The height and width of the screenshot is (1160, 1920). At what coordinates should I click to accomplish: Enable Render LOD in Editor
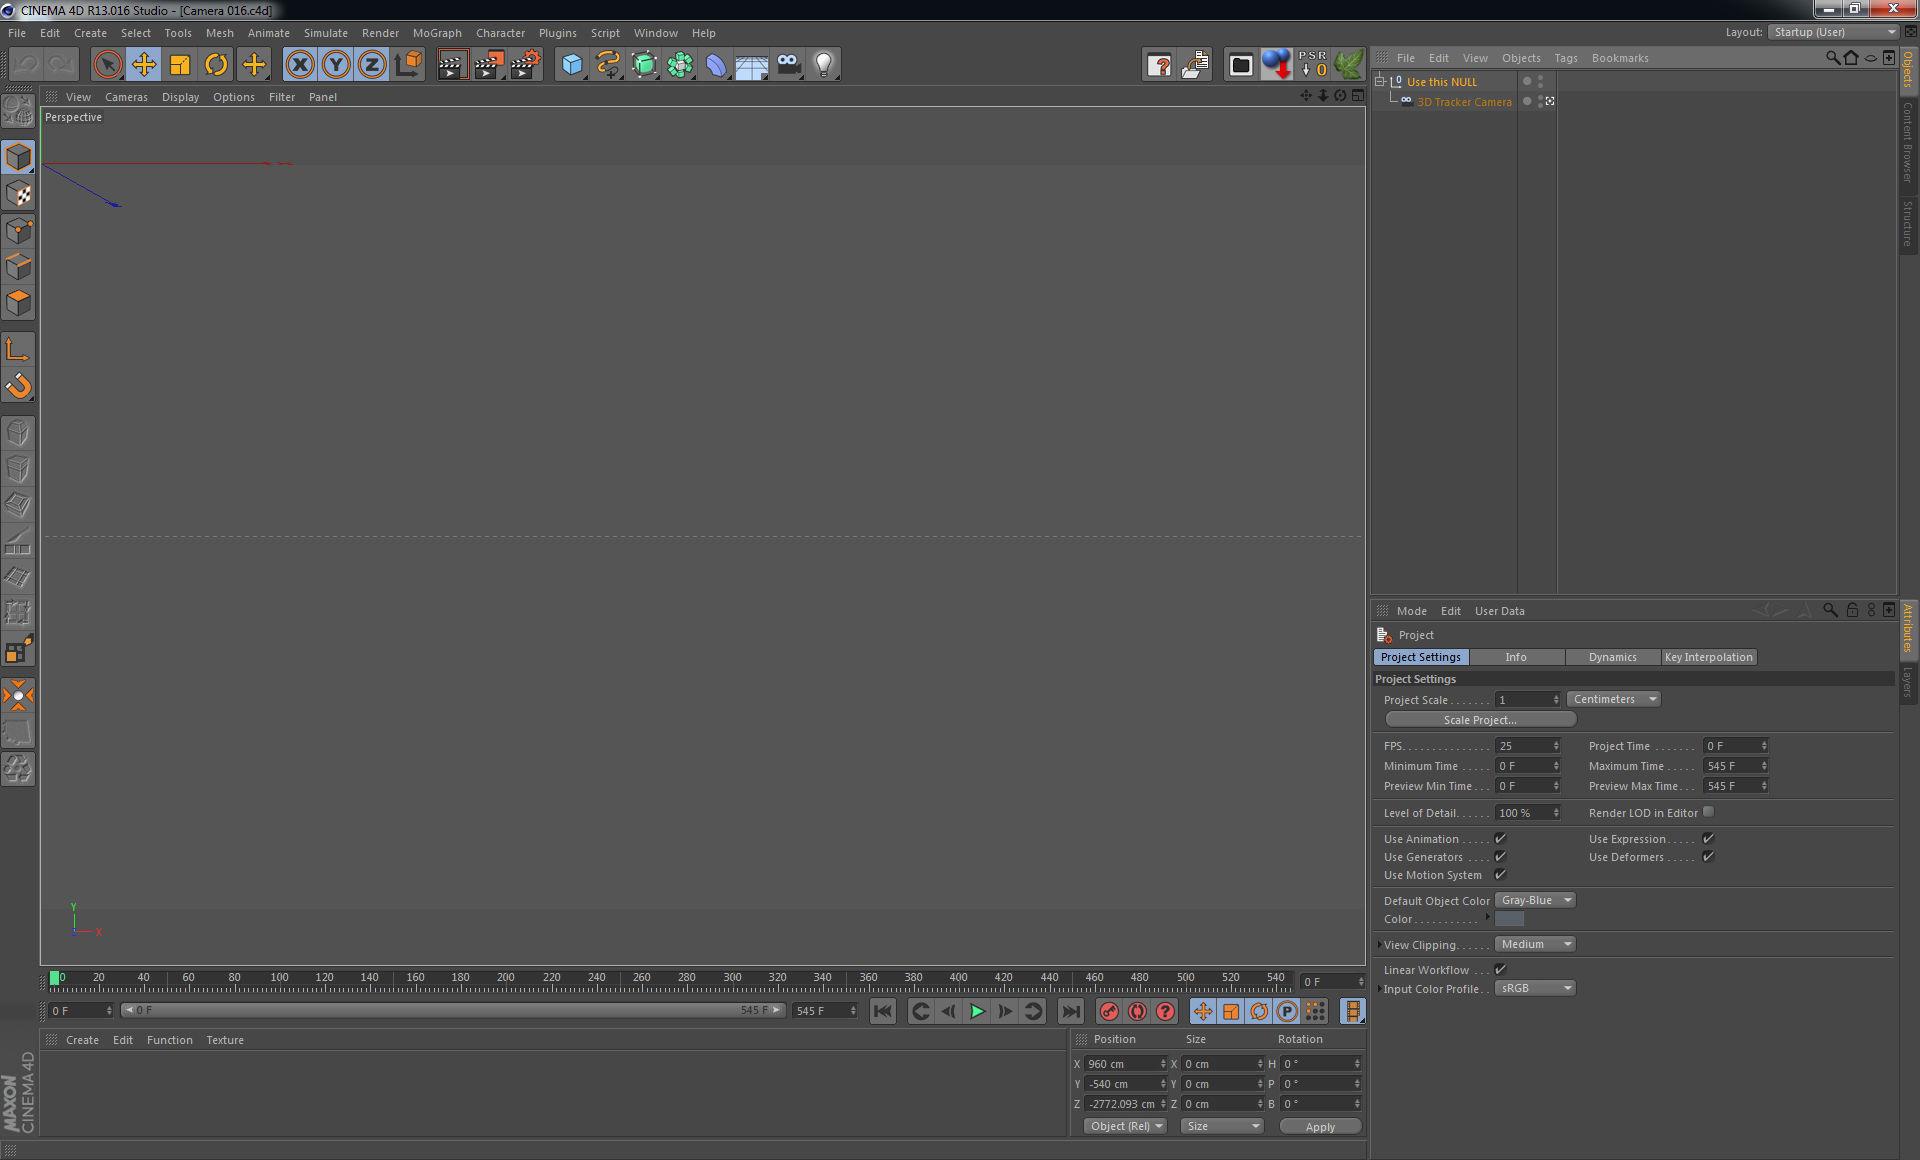[1708, 812]
